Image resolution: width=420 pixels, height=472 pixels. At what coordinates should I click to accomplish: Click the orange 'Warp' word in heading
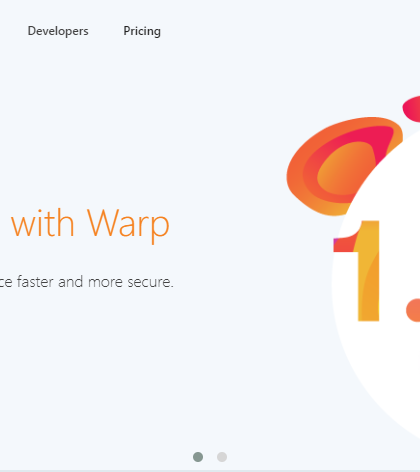point(129,225)
